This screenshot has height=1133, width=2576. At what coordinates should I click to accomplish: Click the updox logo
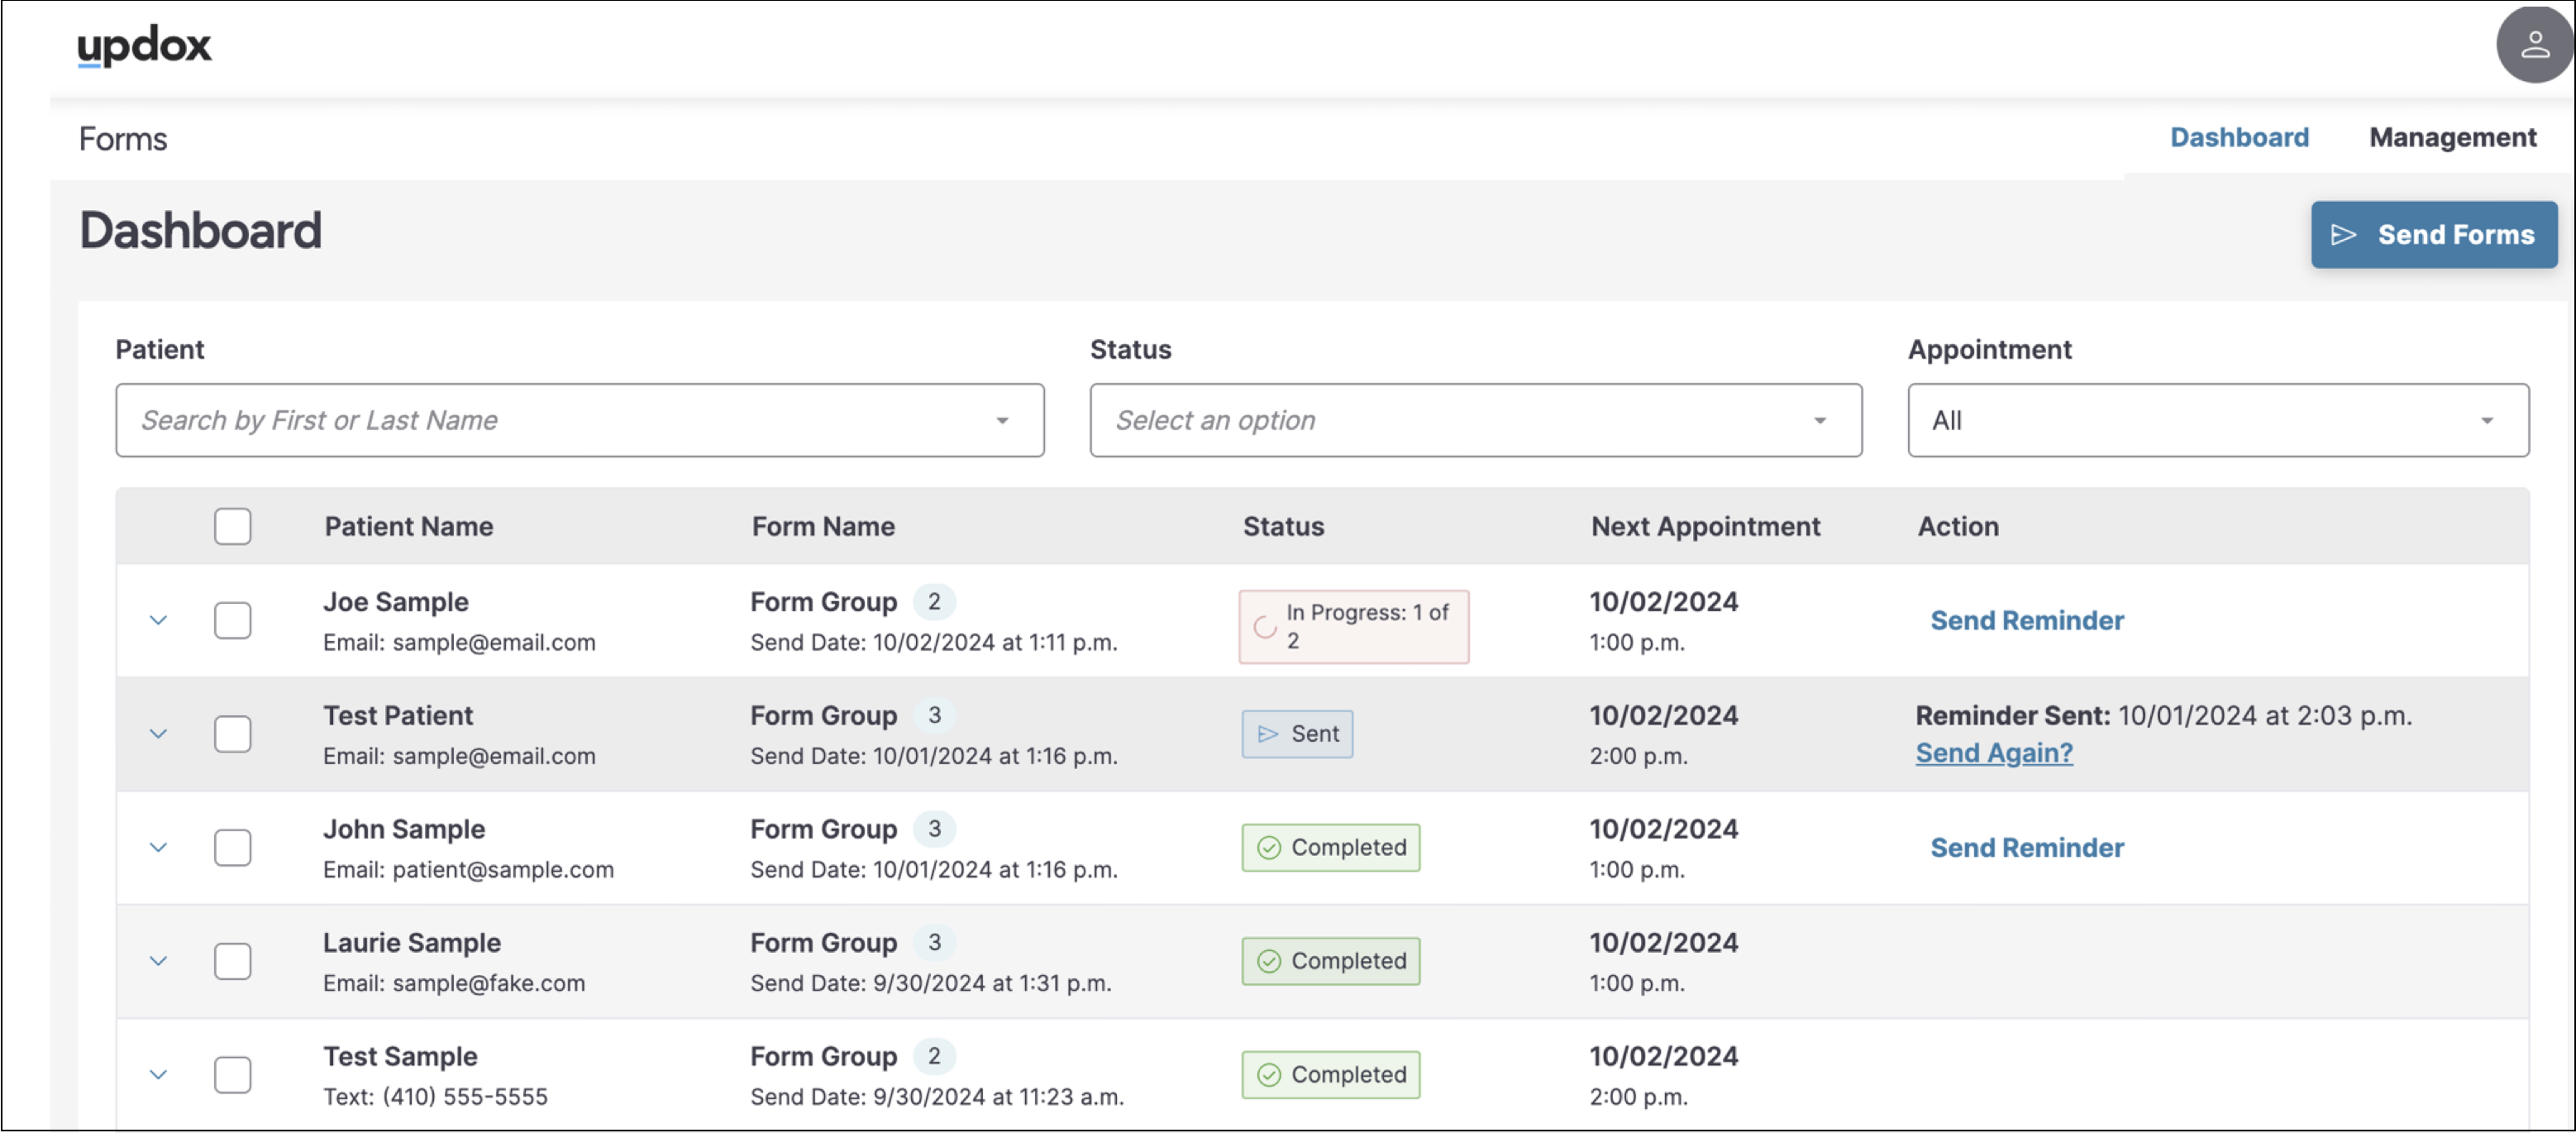(144, 45)
